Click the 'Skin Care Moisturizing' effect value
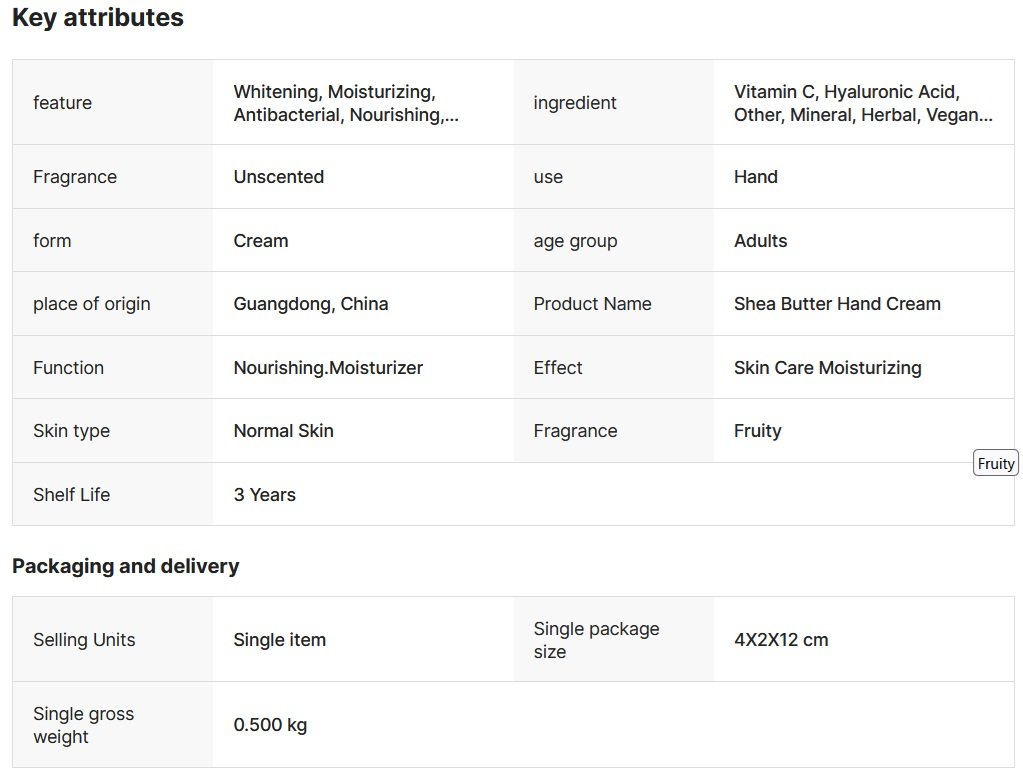Viewport: 1023px width, 780px height. pos(828,368)
